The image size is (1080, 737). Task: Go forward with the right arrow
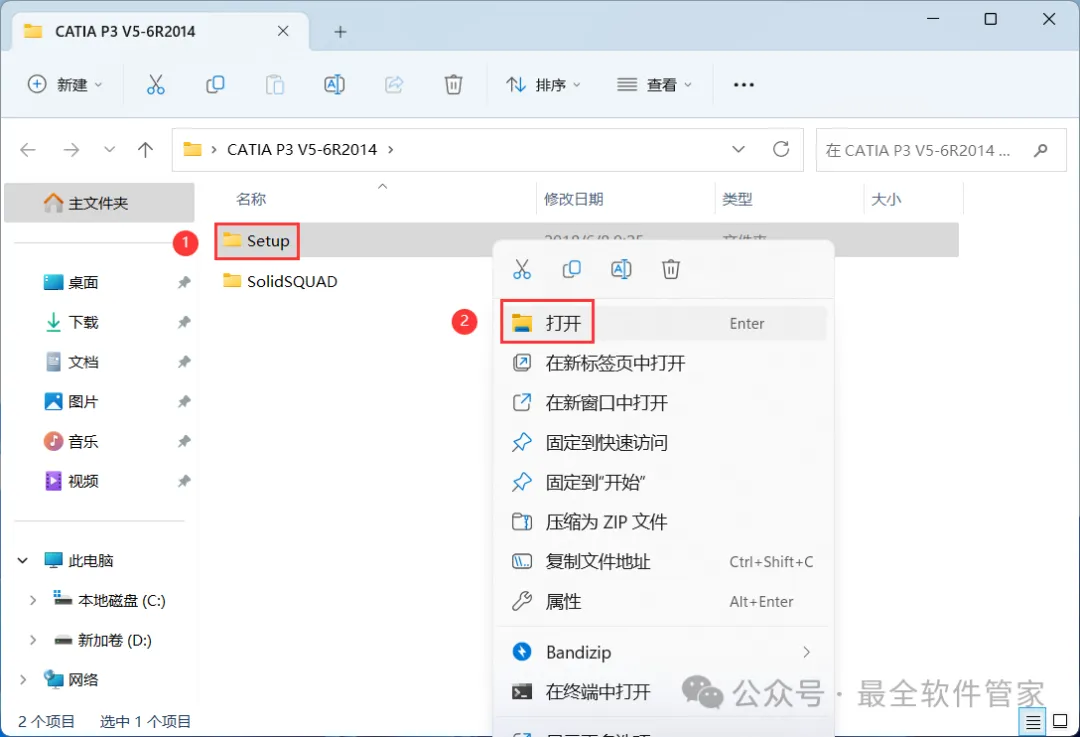(72, 149)
